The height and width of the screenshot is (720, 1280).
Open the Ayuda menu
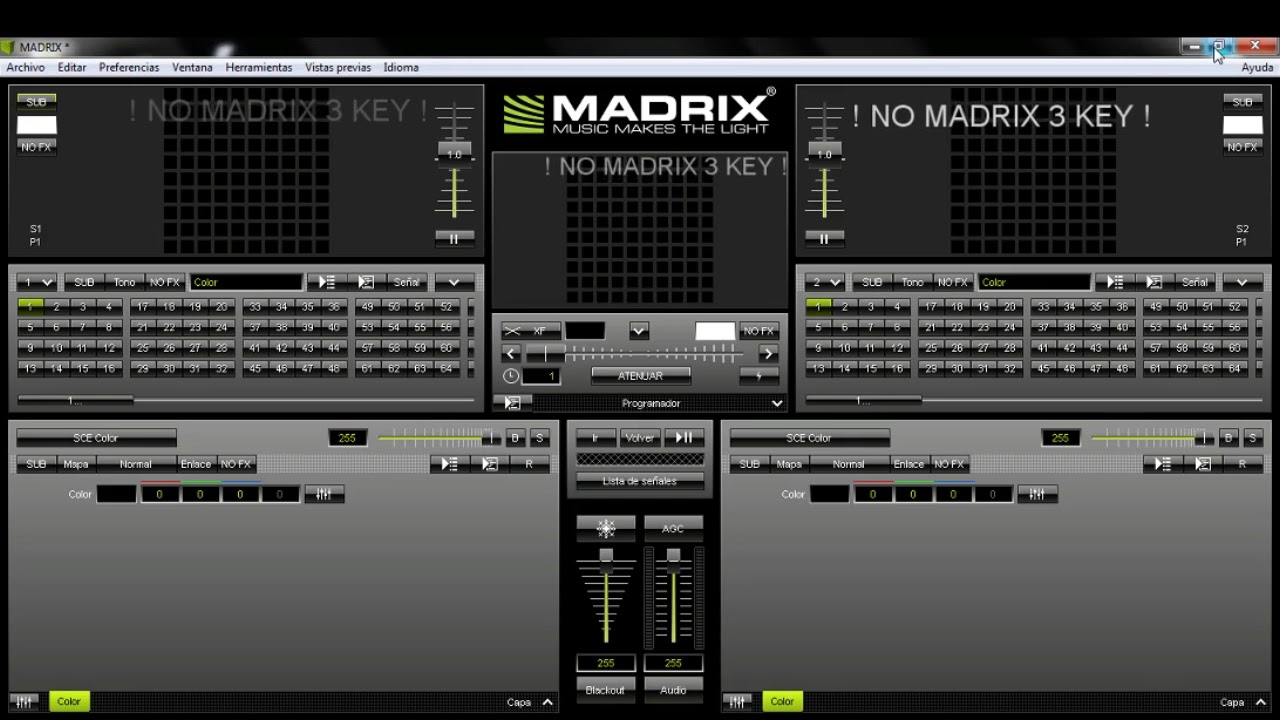click(x=1257, y=67)
